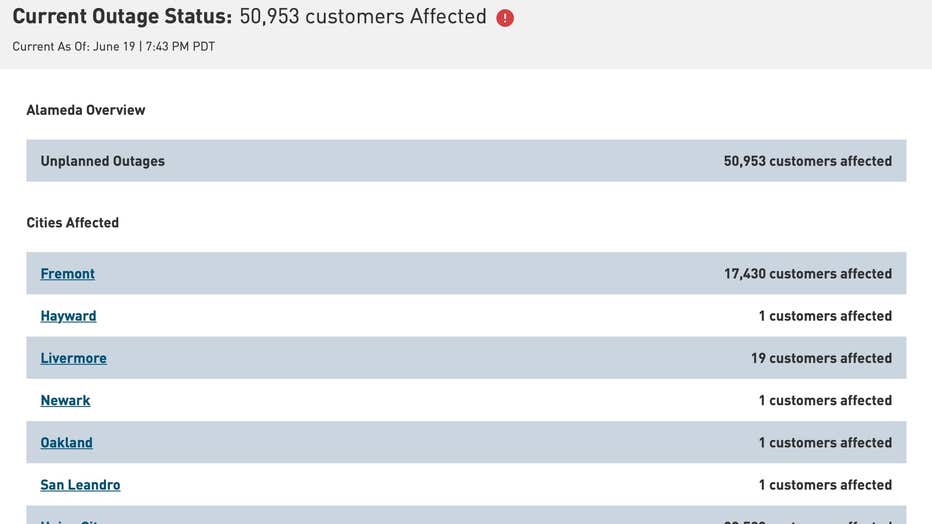The width and height of the screenshot is (932, 524).
Task: Click the red outage alert icon
Action: click(x=505, y=18)
